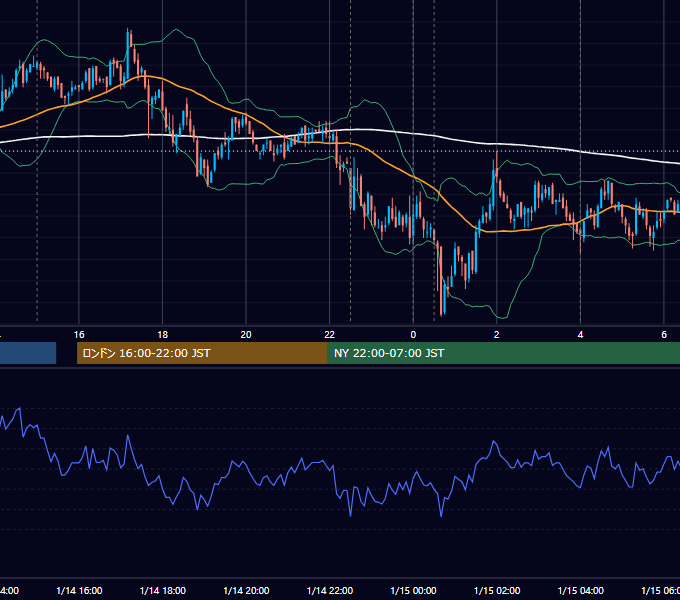Click the lowest candlestick after midnight
Image resolution: width=680 pixels, height=600 pixels.
pyautogui.click(x=441, y=282)
